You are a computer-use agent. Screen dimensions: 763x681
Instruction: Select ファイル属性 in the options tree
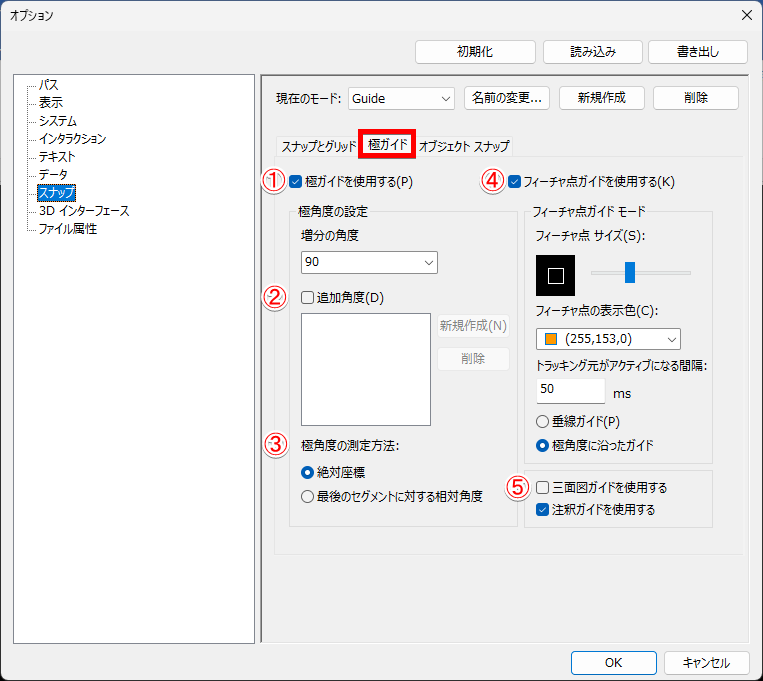[x=68, y=229]
